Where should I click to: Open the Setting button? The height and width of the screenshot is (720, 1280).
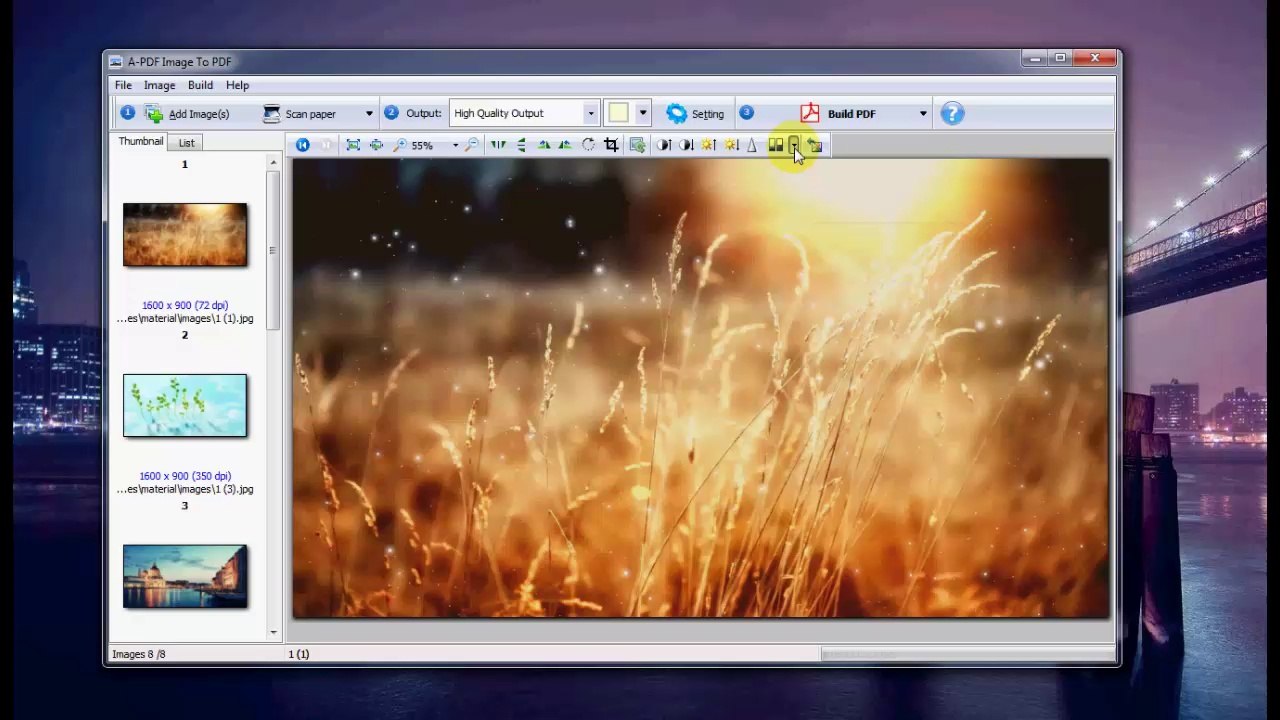pyautogui.click(x=695, y=114)
